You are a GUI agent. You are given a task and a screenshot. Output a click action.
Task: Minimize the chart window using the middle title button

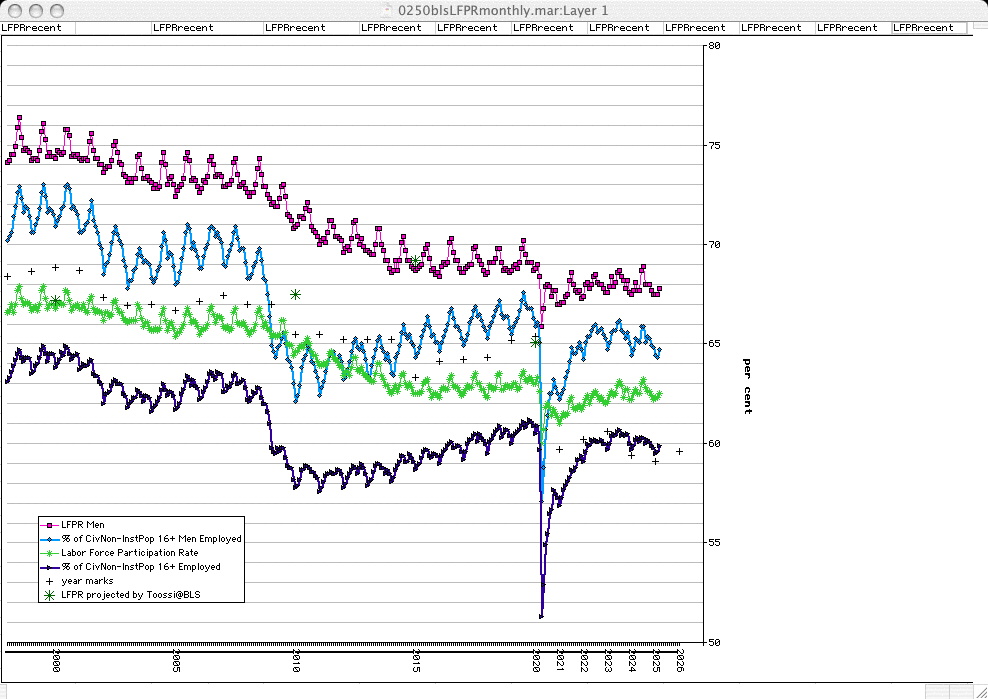click(x=37, y=11)
